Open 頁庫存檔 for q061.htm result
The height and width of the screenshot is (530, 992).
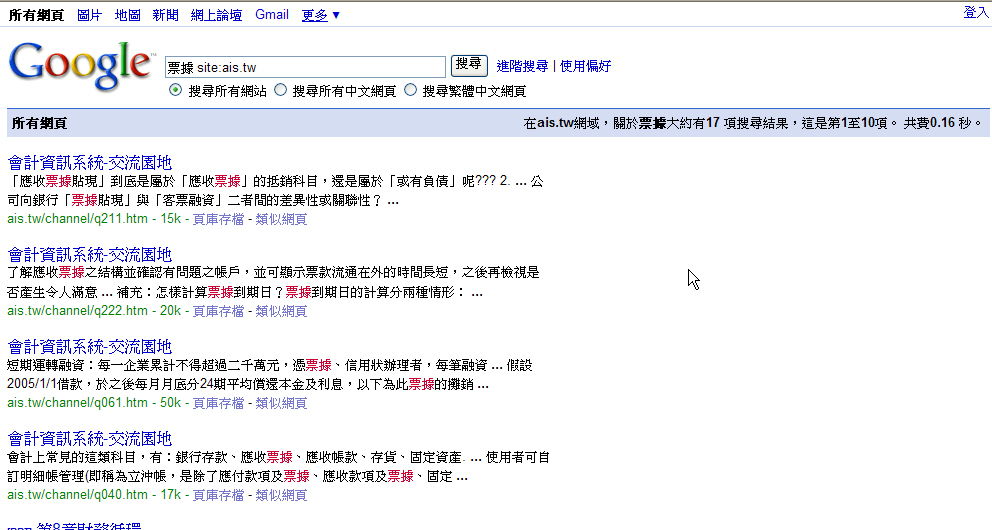click(218, 403)
